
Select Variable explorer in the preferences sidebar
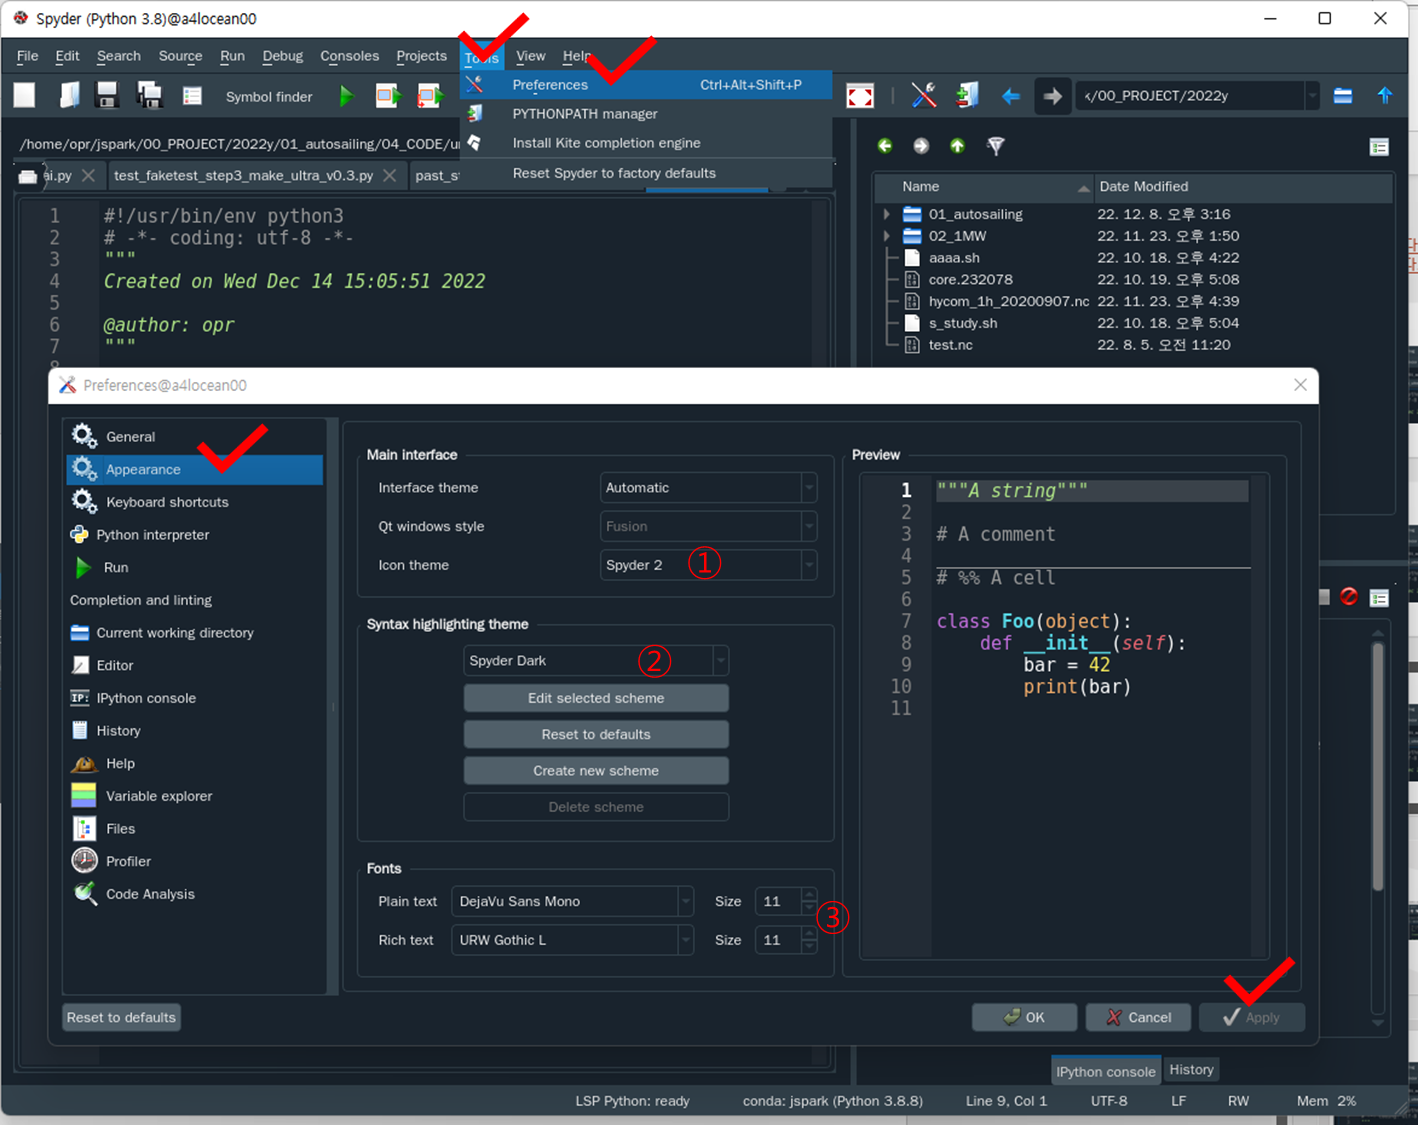pyautogui.click(x=195, y=796)
